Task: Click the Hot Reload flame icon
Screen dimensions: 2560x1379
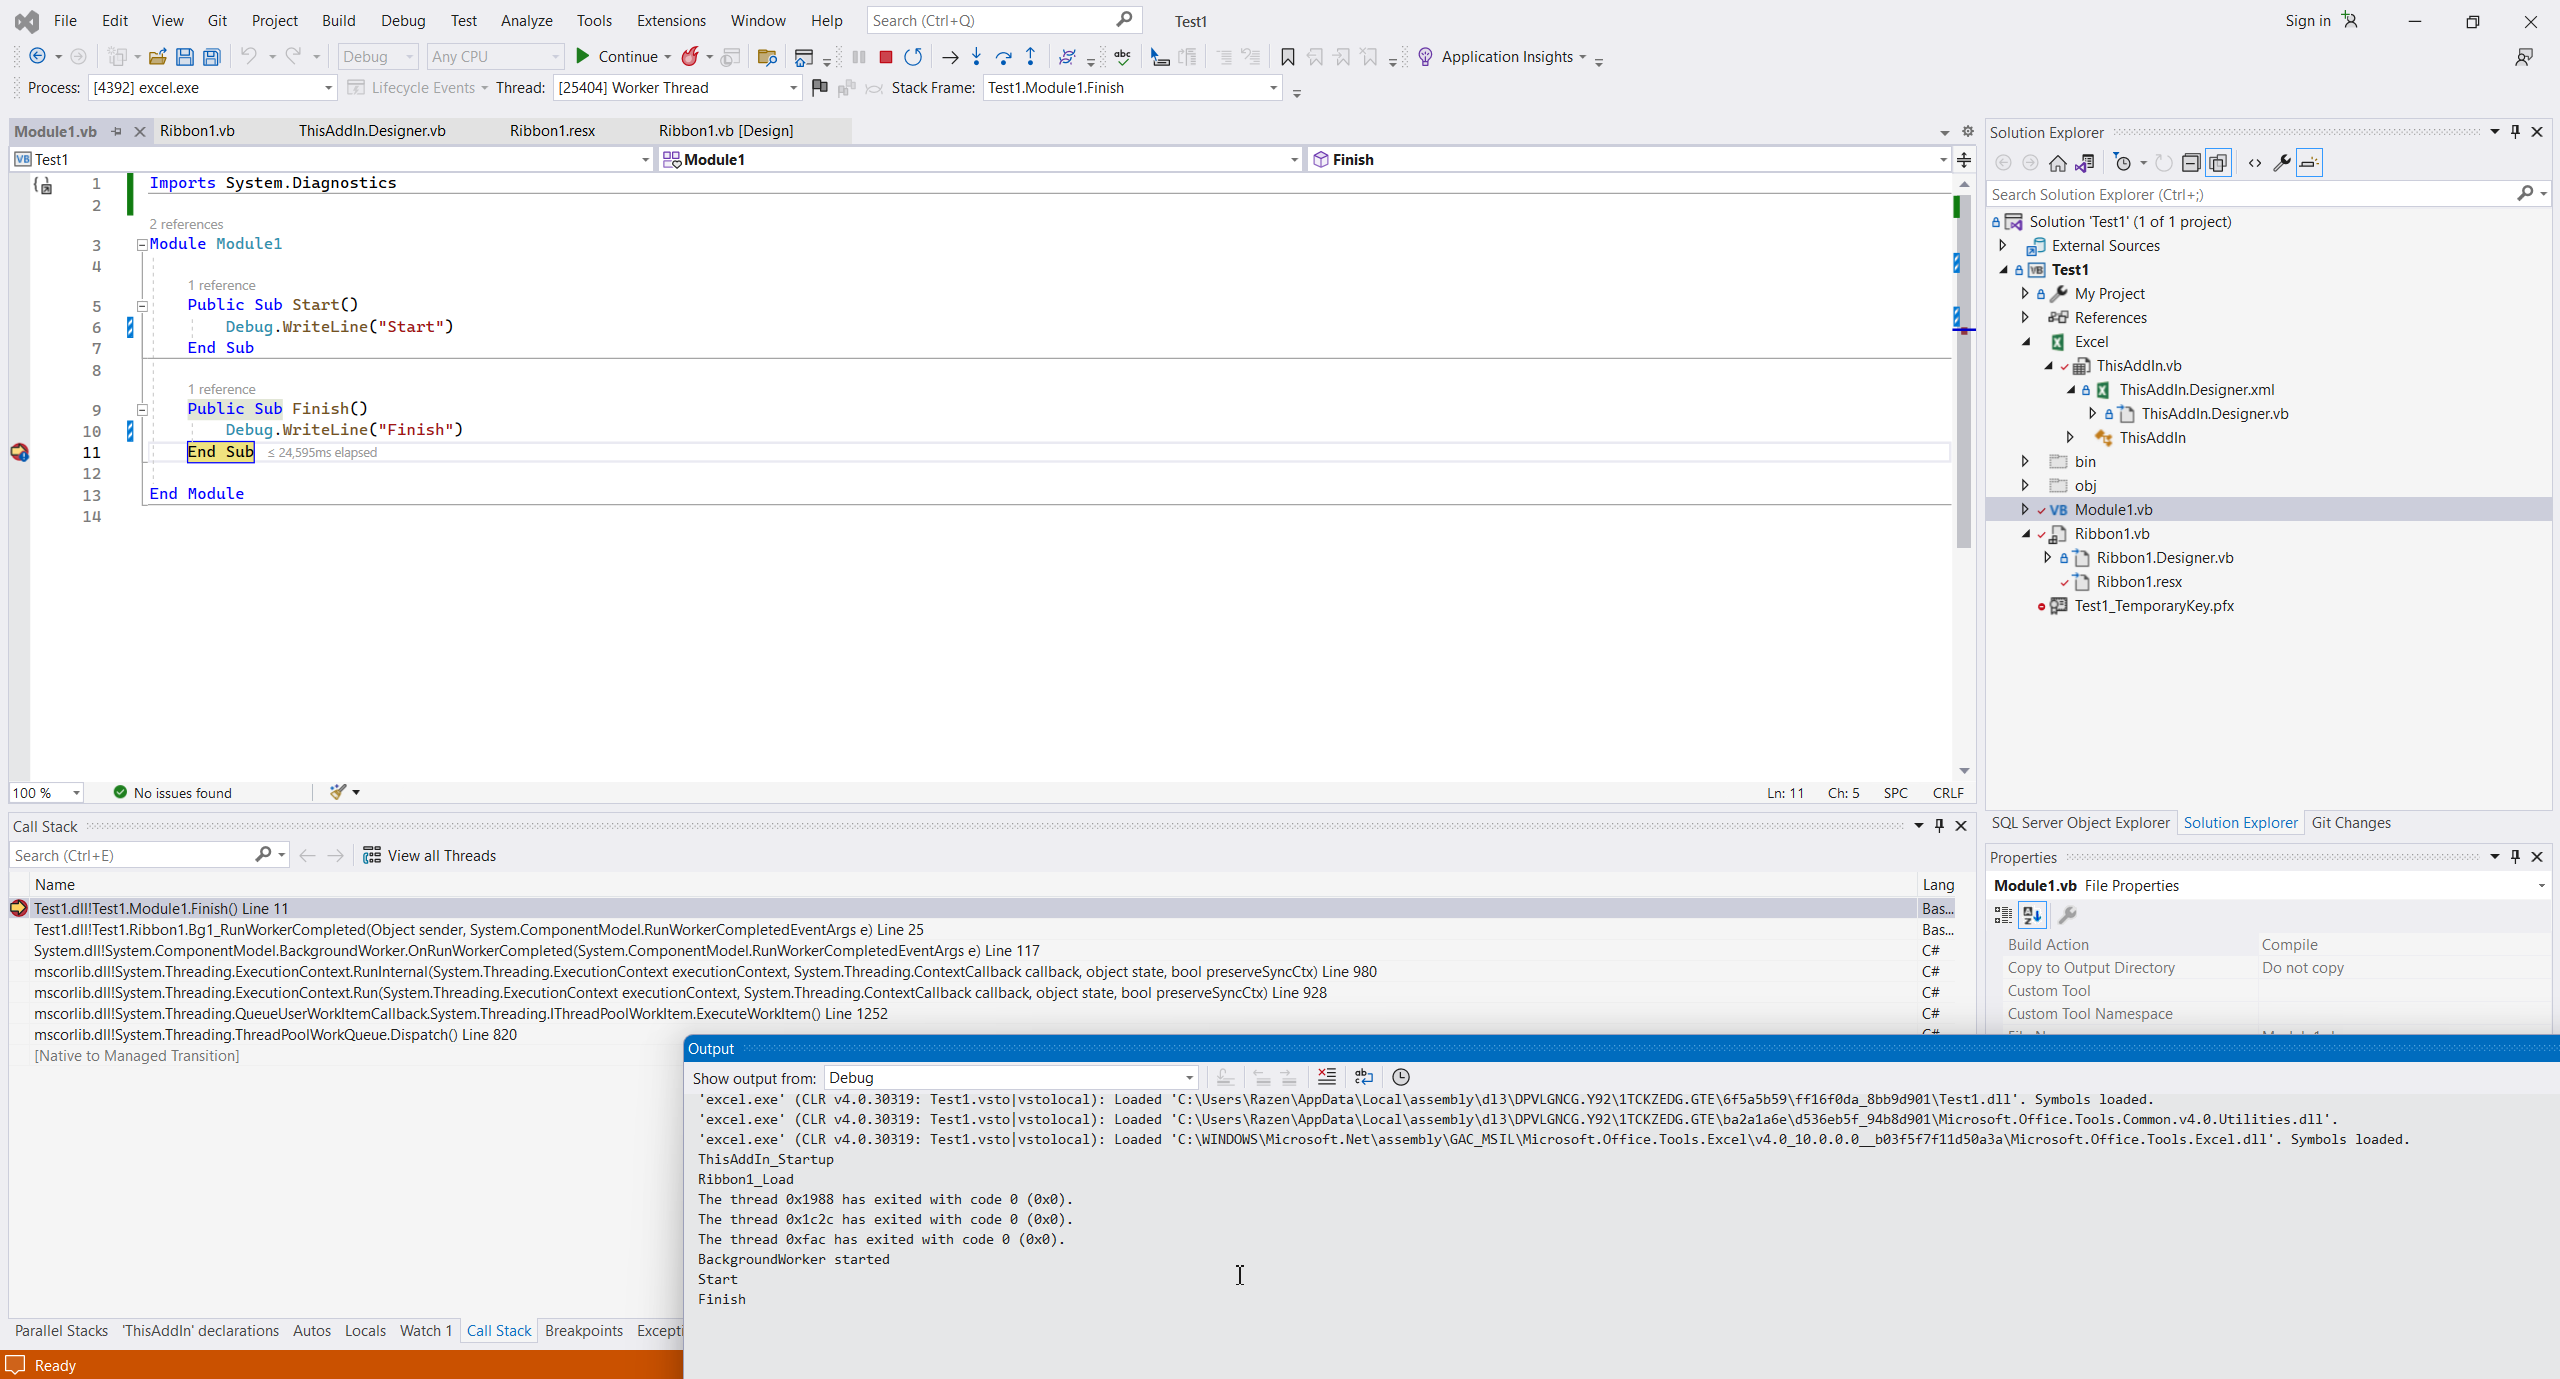Action: point(690,57)
